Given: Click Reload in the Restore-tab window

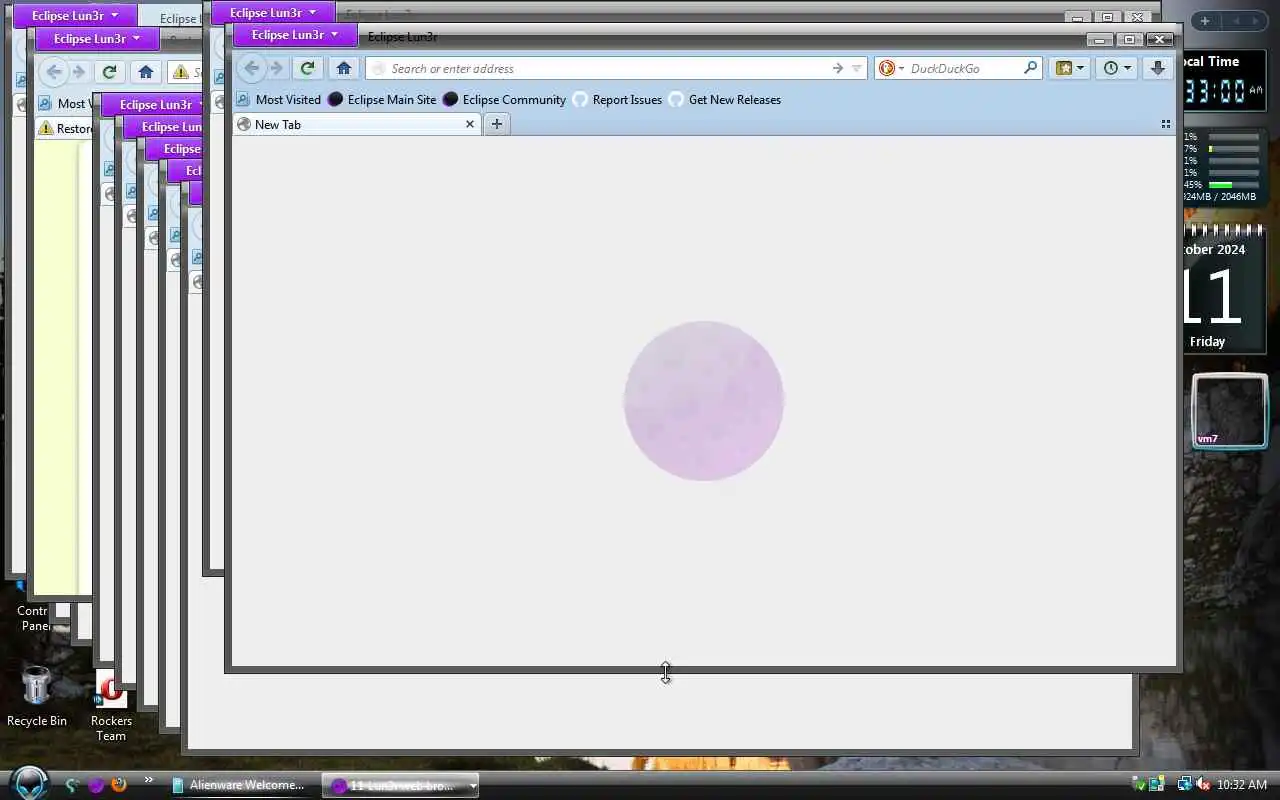Looking at the screenshot, I should point(110,71).
